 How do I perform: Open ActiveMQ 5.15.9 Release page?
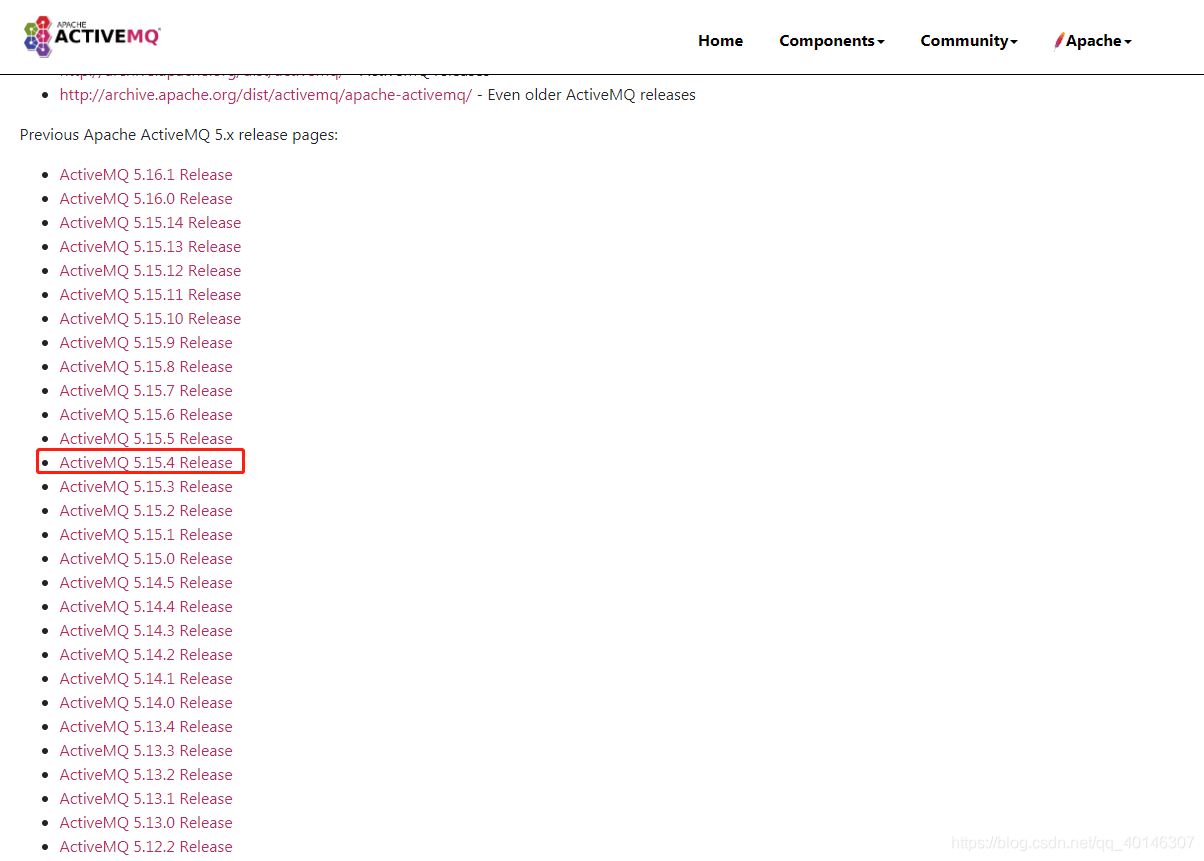[x=146, y=343]
